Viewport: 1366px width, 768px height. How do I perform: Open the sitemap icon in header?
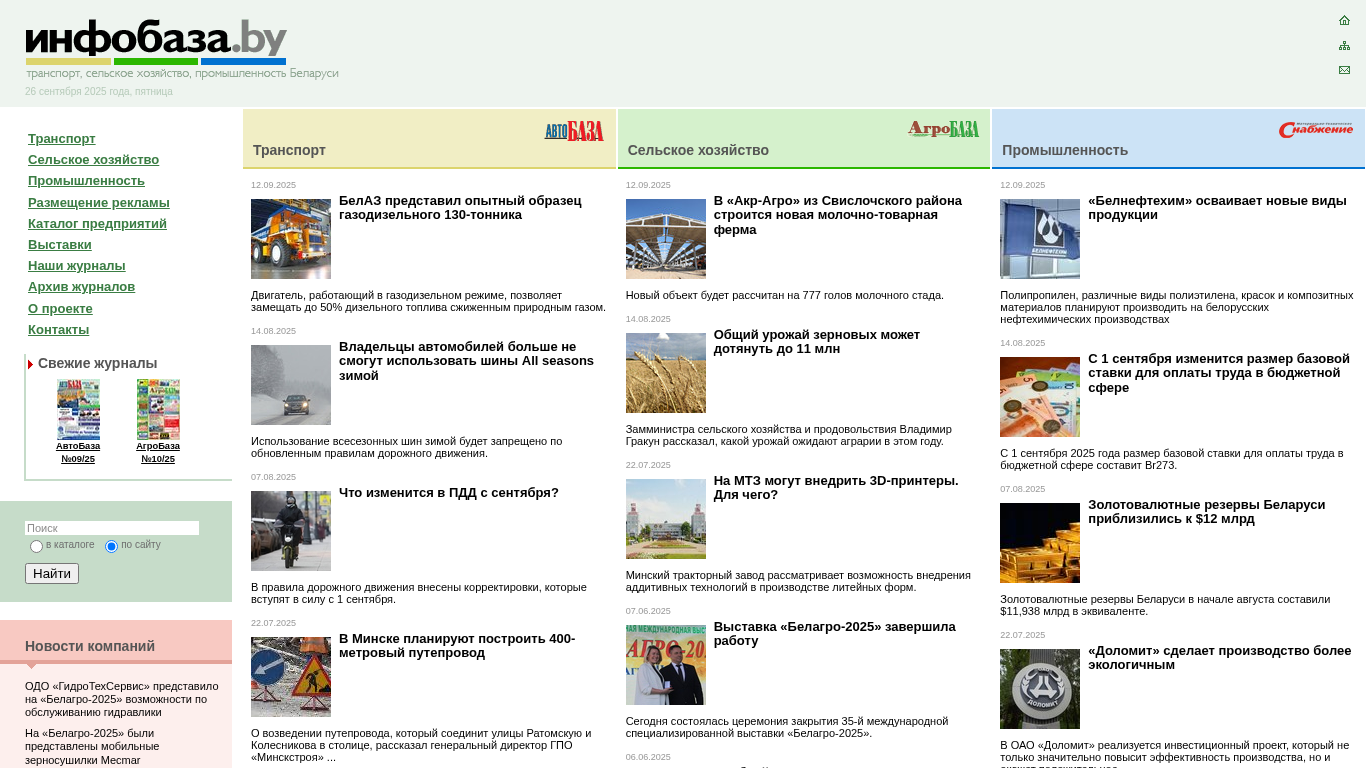pos(1344,45)
